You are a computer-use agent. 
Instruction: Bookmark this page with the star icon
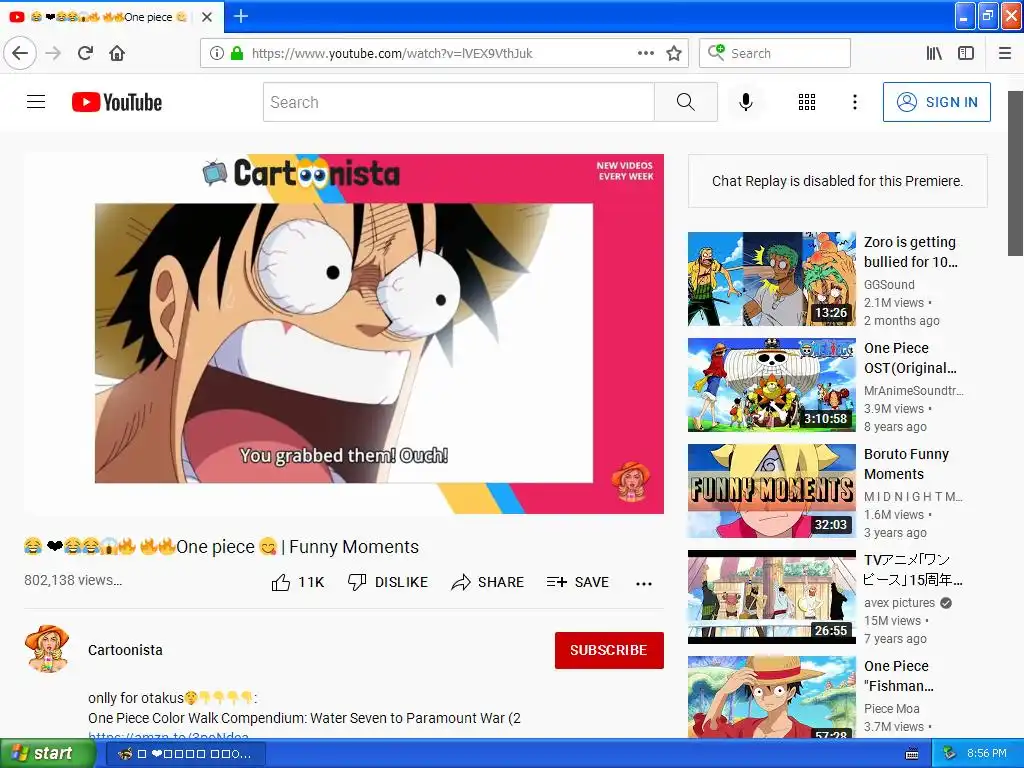674,53
